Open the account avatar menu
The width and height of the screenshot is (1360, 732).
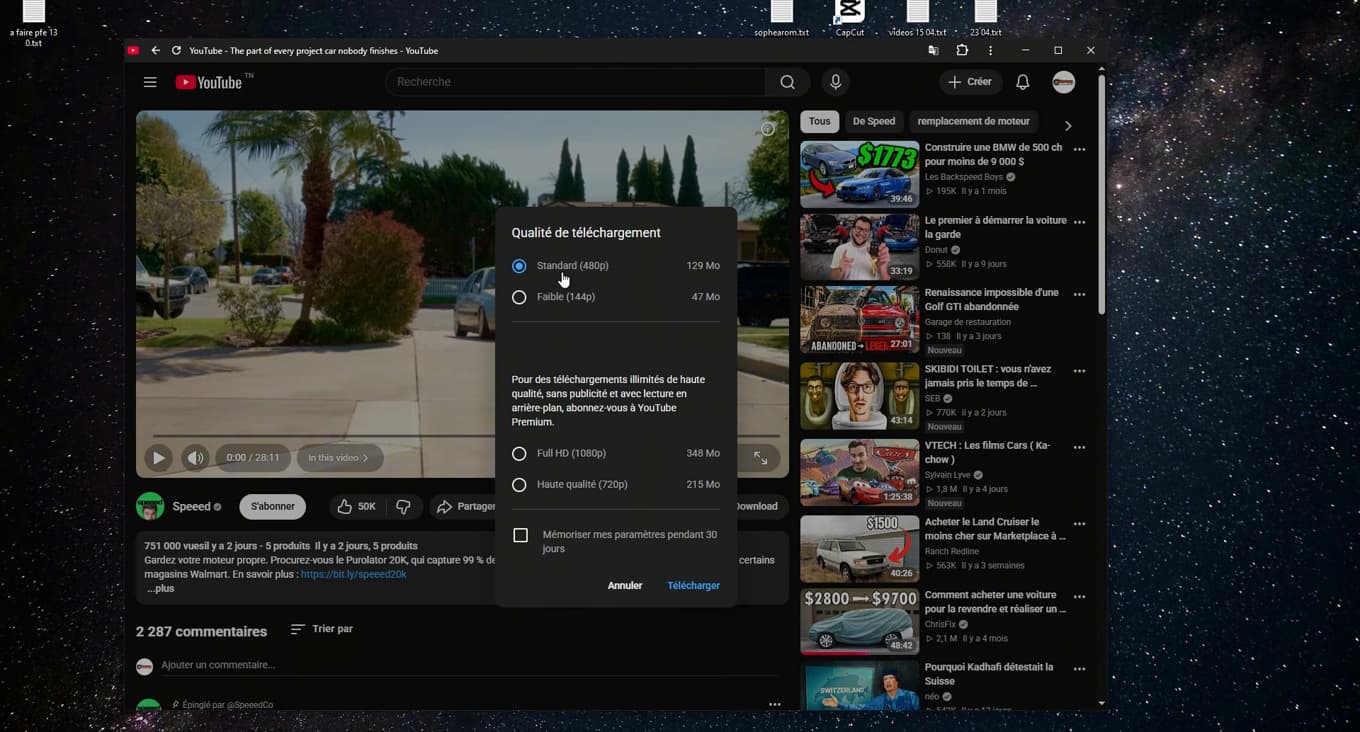tap(1063, 82)
